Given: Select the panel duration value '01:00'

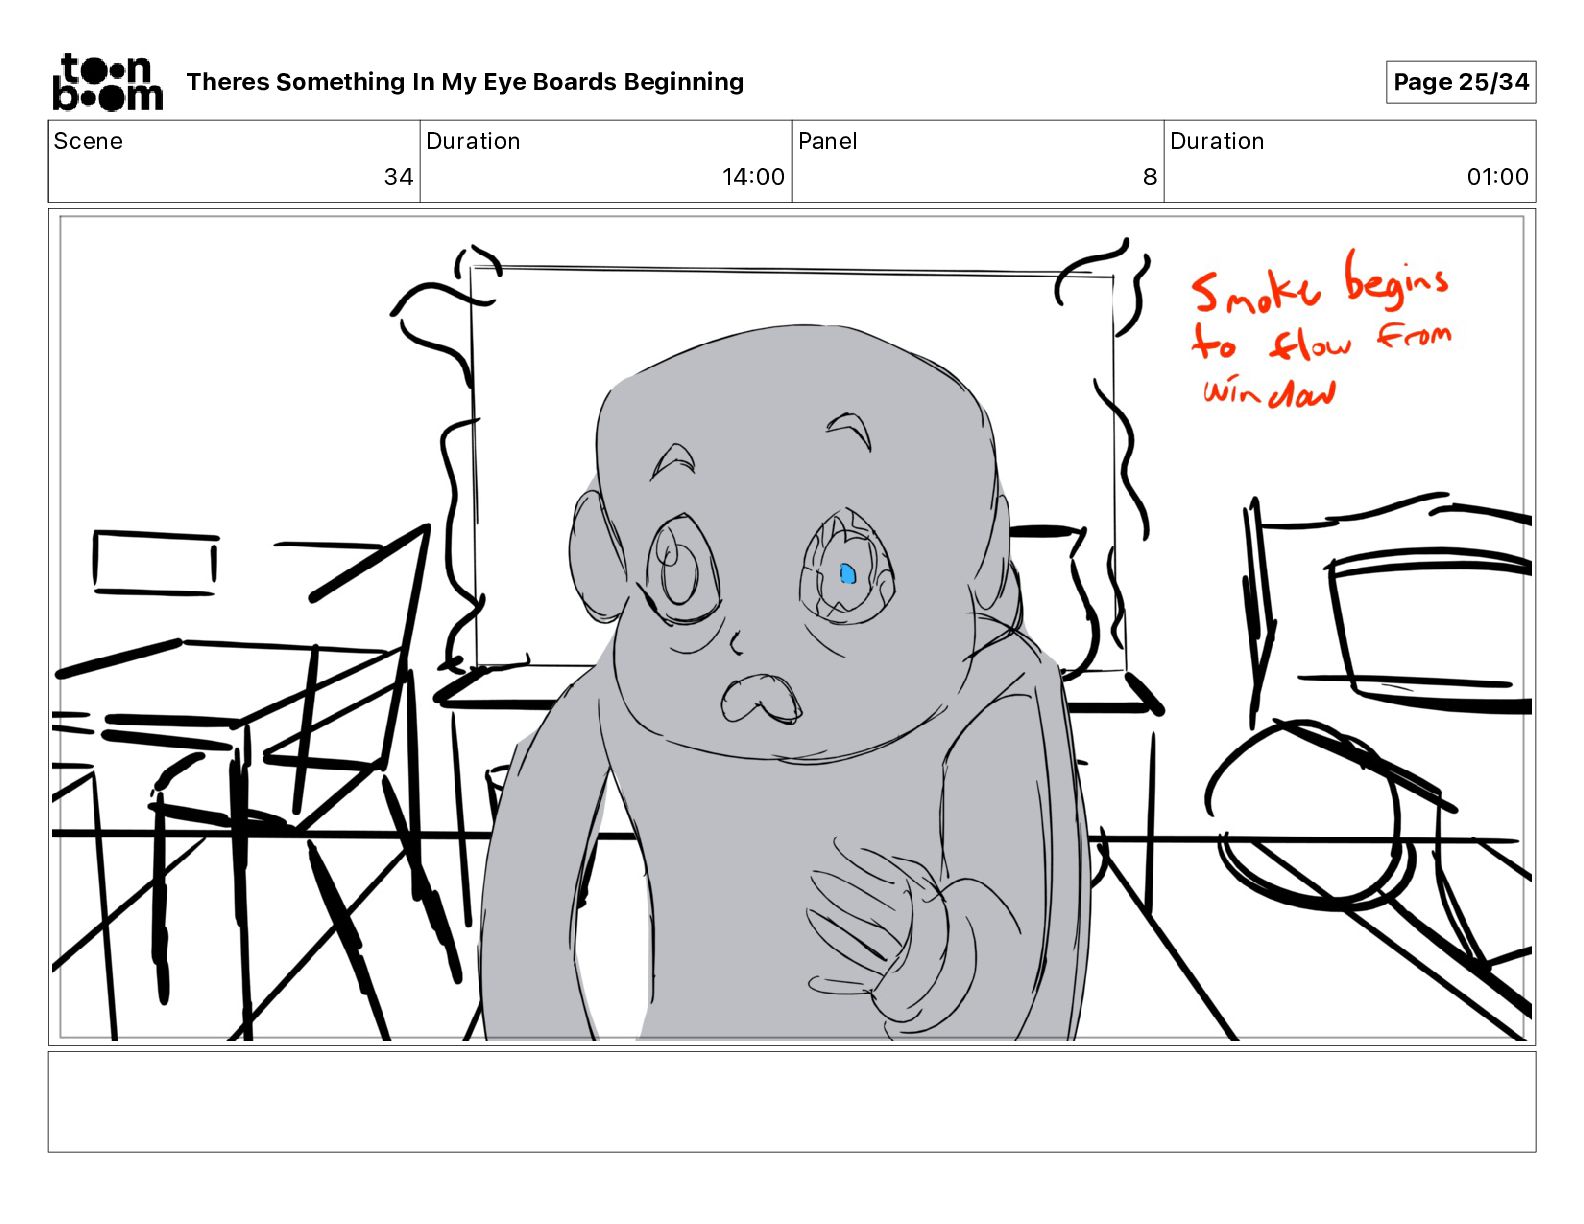Looking at the screenshot, I should pos(1497,177).
